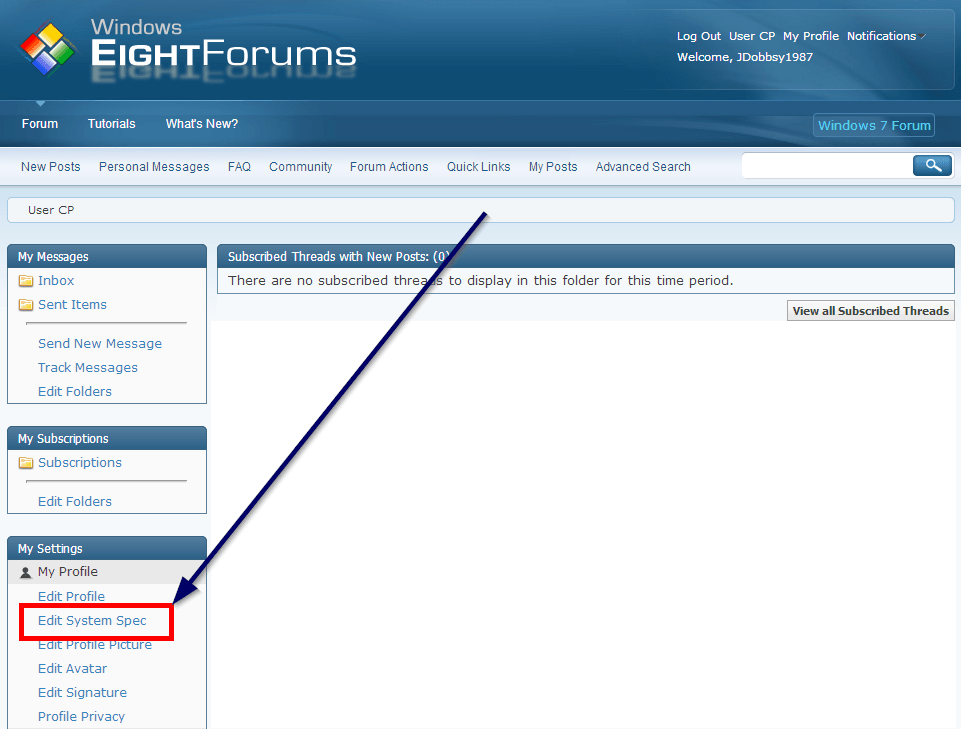Click the My Messages panel header

tap(107, 256)
